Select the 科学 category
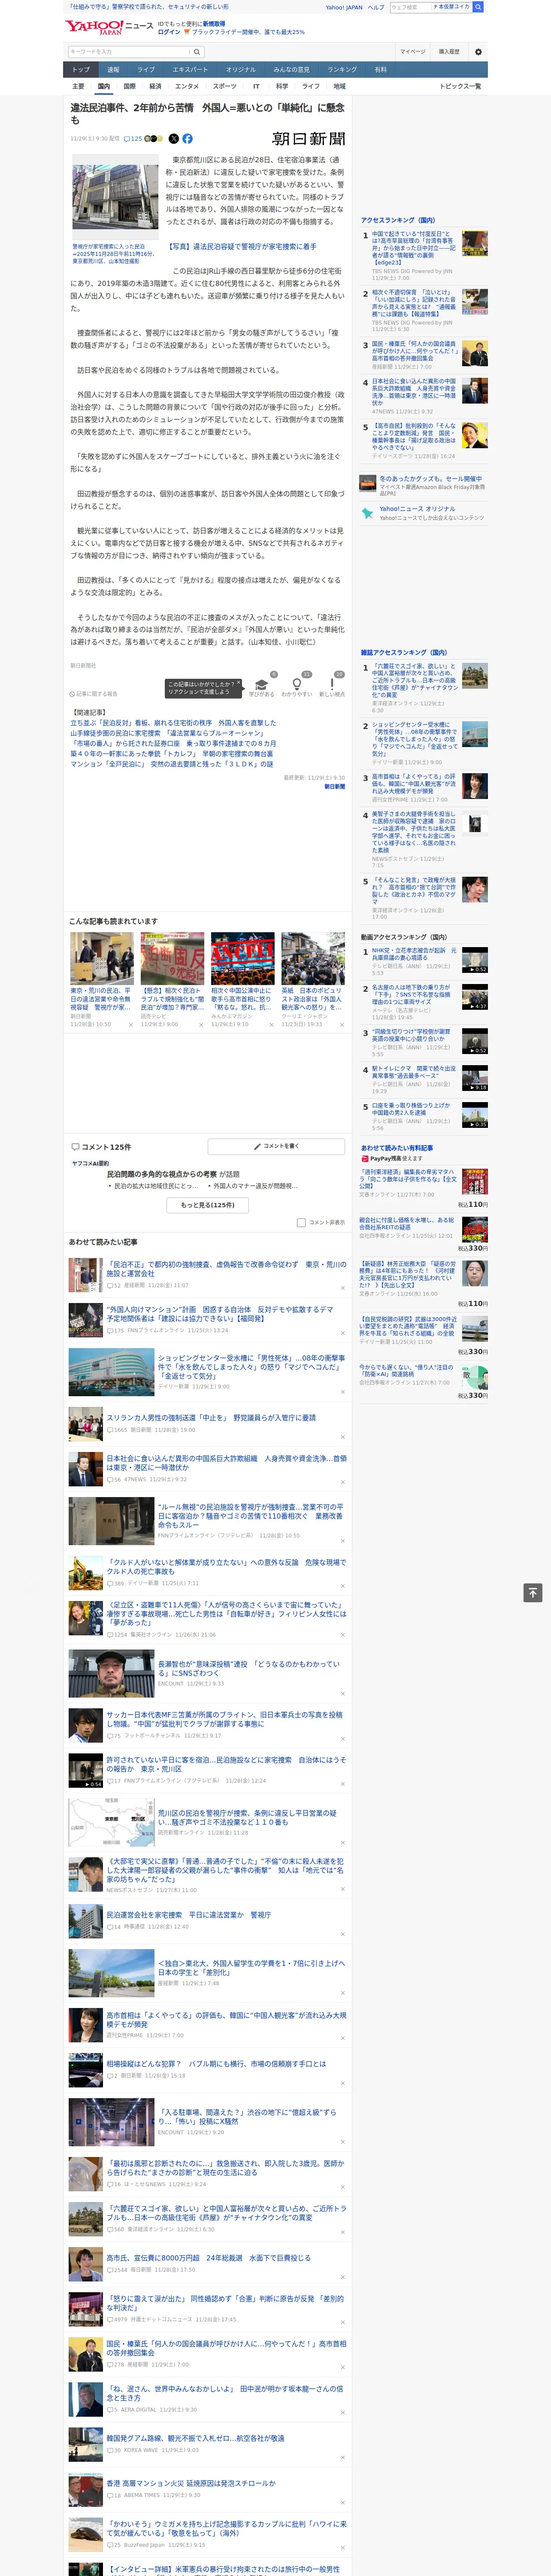 (282, 86)
